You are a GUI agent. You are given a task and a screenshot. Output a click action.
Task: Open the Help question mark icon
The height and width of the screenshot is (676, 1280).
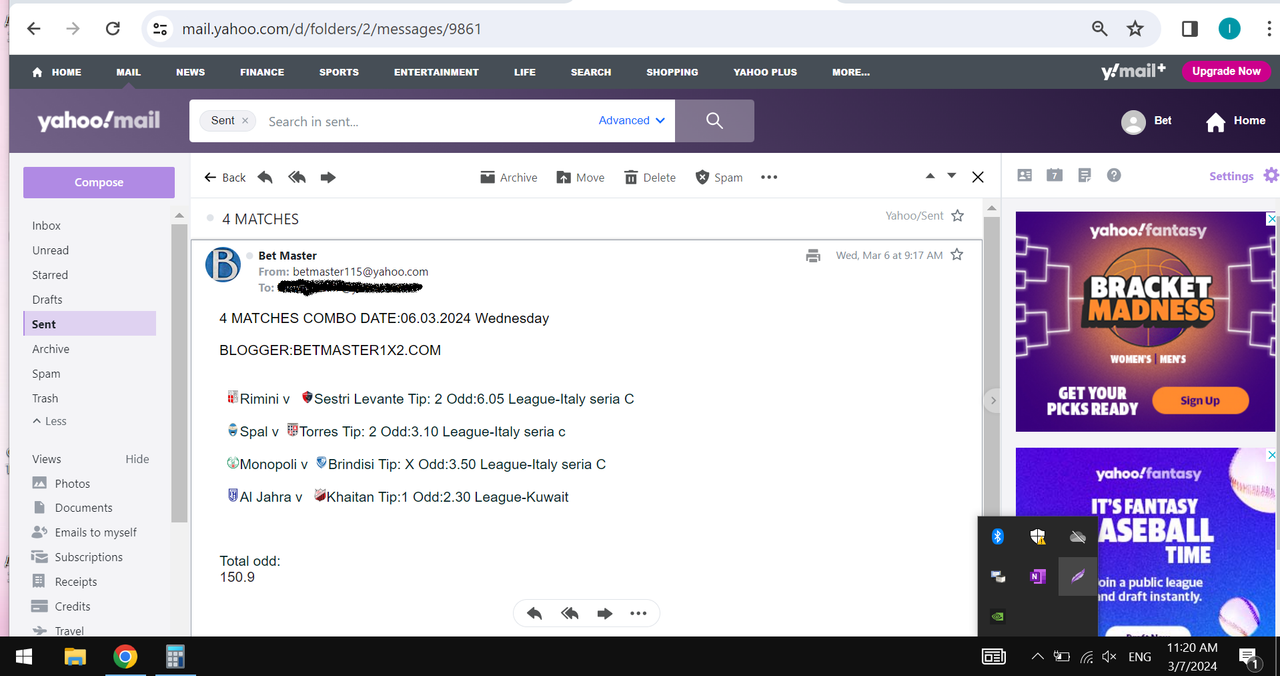click(1114, 175)
